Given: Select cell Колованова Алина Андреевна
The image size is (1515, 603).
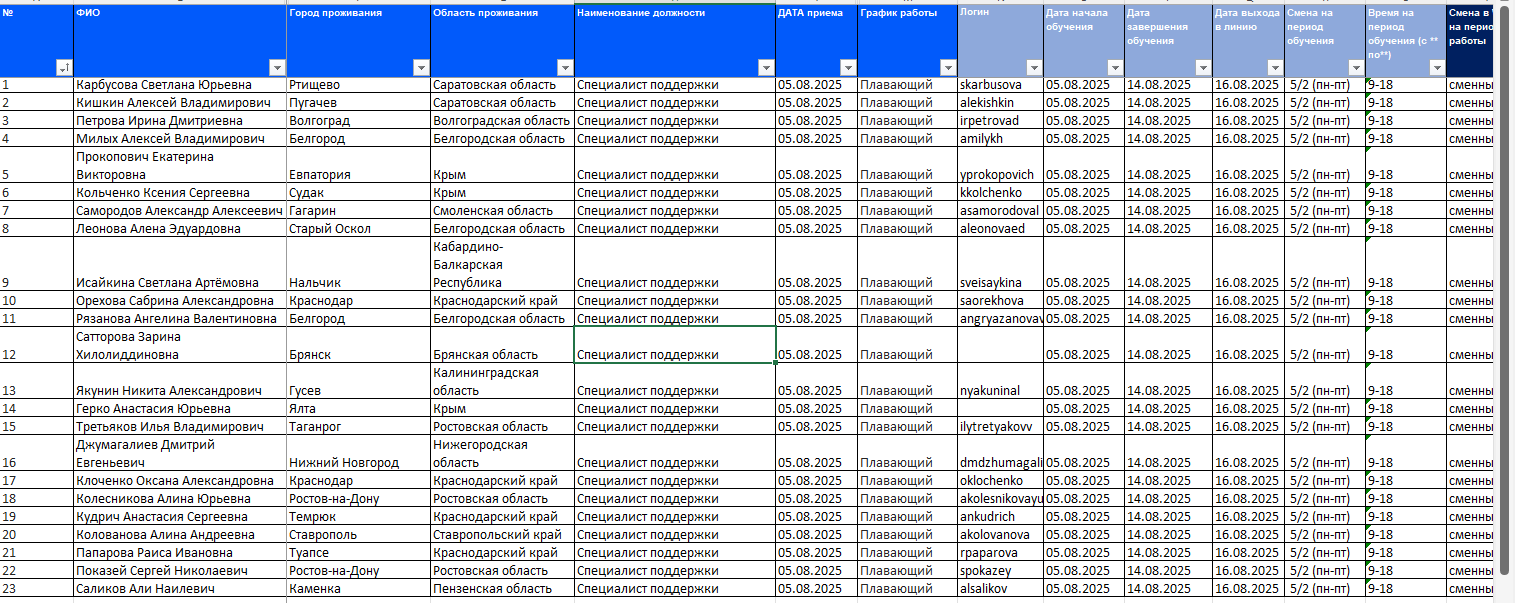Looking at the screenshot, I should tap(180, 535).
